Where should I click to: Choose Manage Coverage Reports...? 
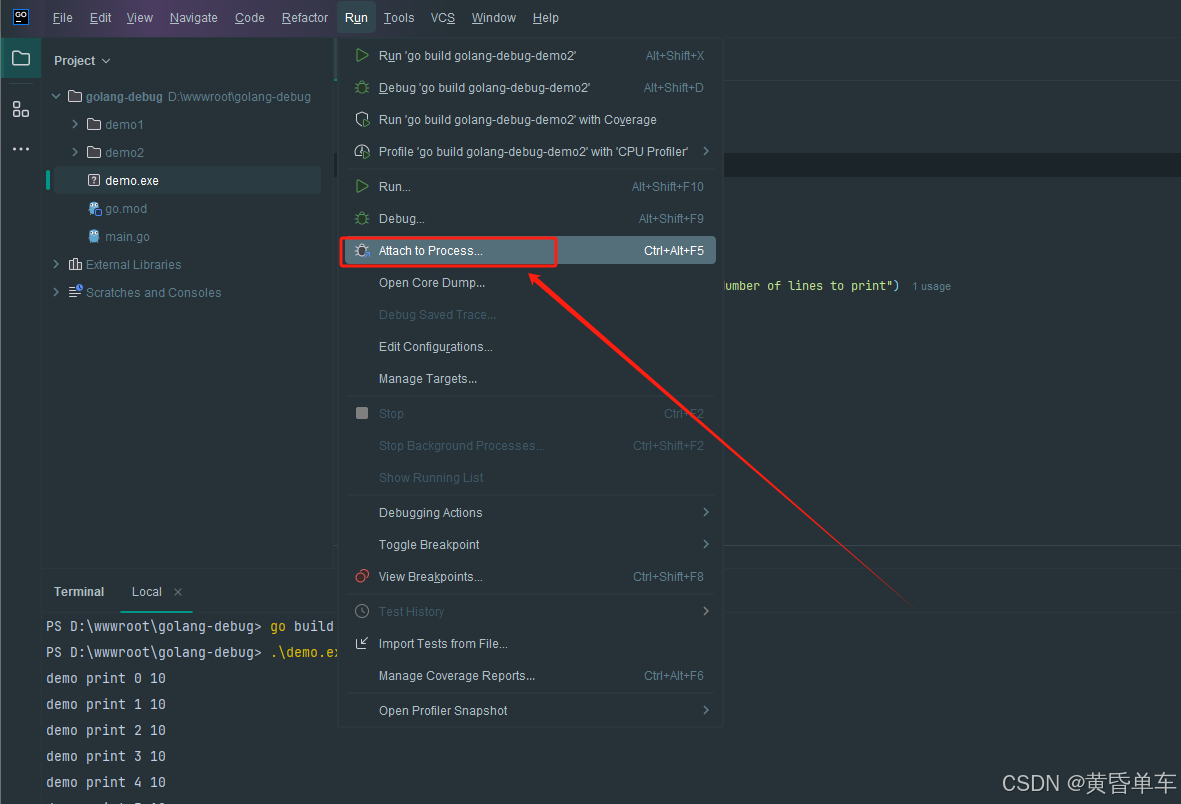(531, 675)
